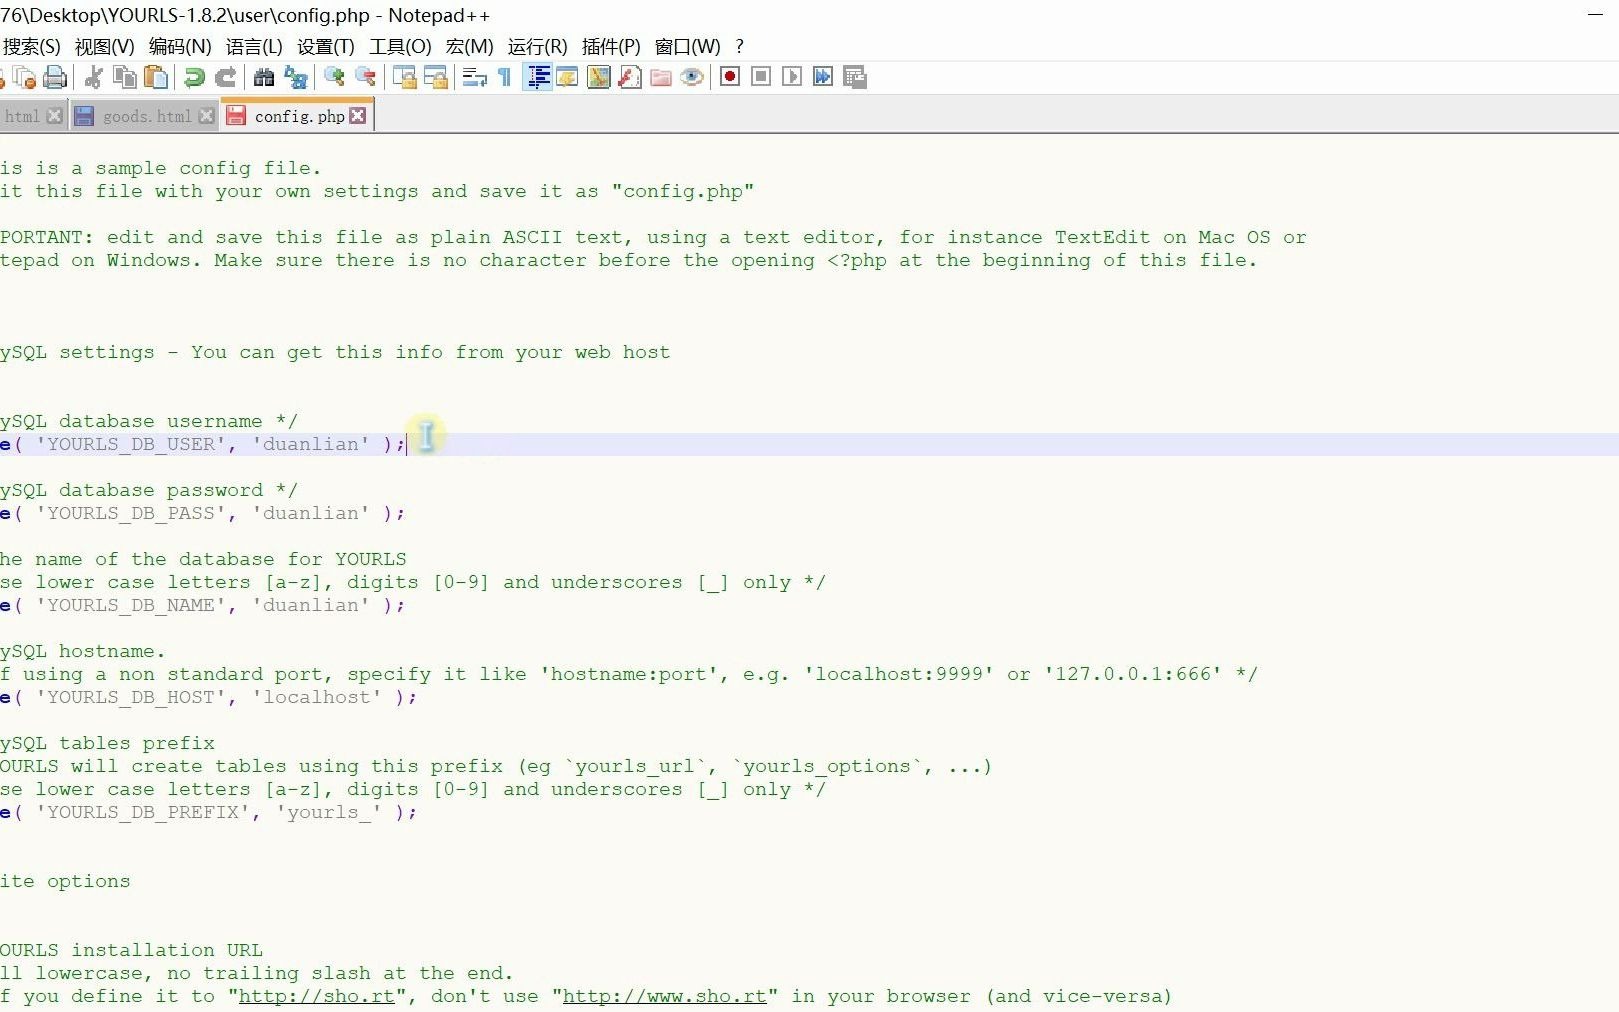
Task: Open Find dialog with binoculars icon
Action: pos(264,77)
